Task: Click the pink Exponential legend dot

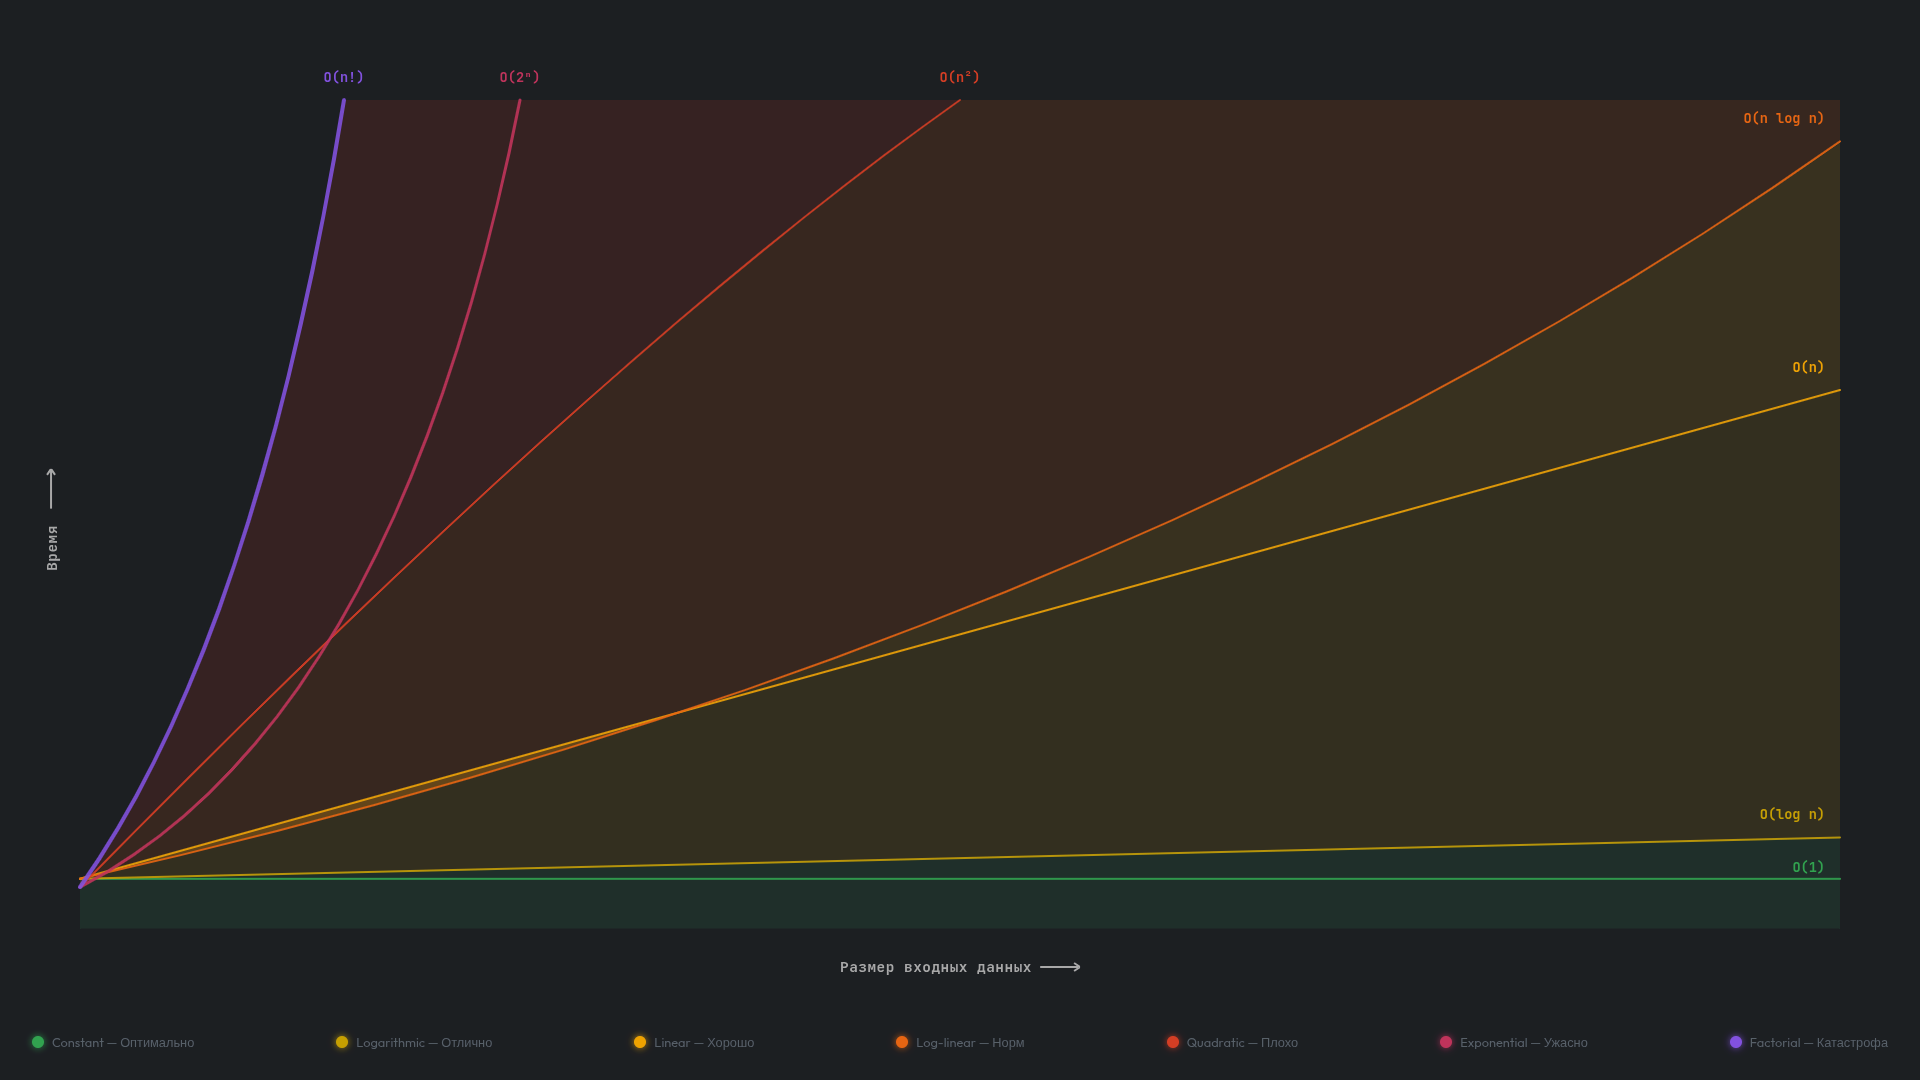Action: coord(1446,1042)
